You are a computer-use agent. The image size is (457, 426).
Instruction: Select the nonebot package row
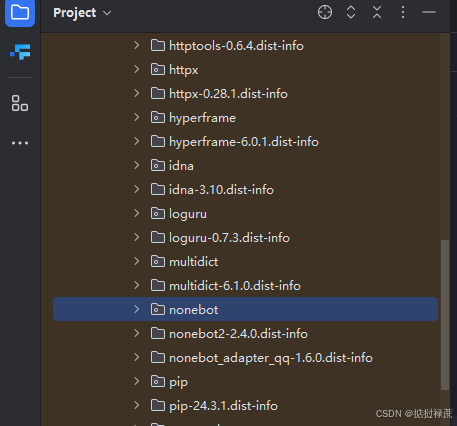point(245,309)
